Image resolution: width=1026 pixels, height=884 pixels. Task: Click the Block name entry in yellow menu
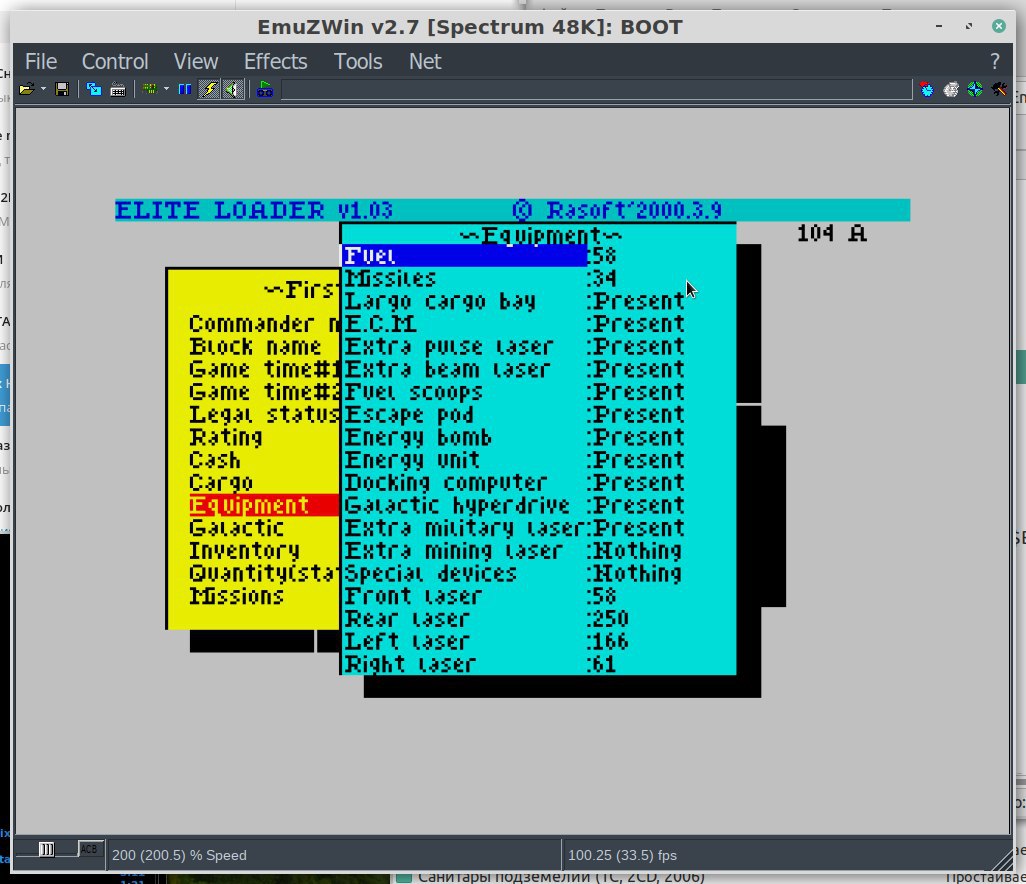(x=255, y=347)
